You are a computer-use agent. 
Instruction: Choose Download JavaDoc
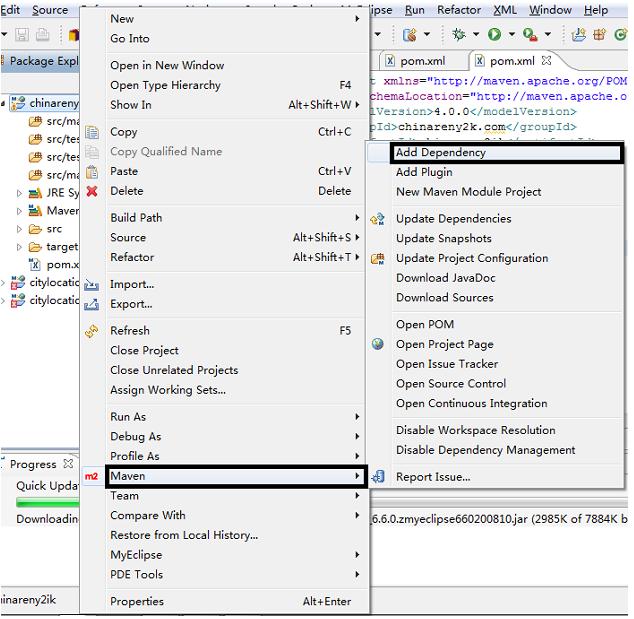tap(495, 278)
